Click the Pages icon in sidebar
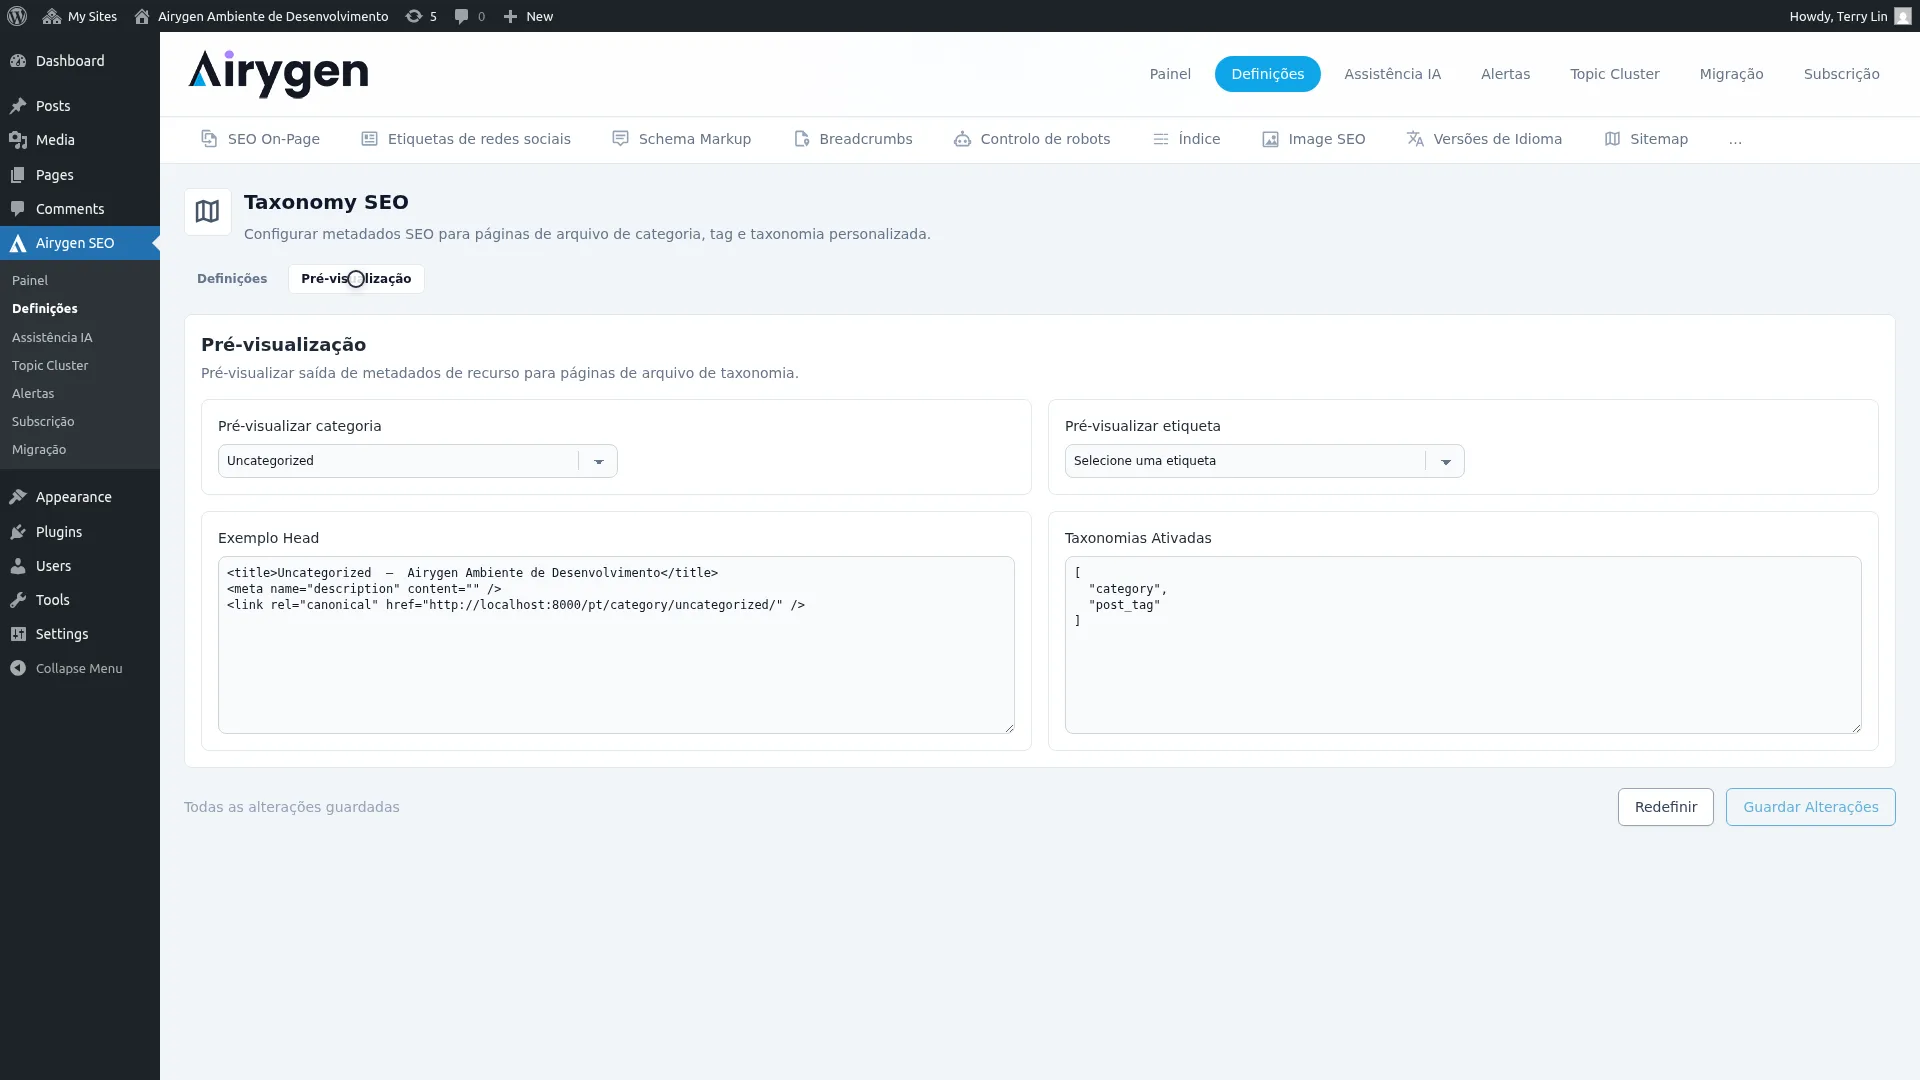The height and width of the screenshot is (1080, 1920). click(18, 175)
